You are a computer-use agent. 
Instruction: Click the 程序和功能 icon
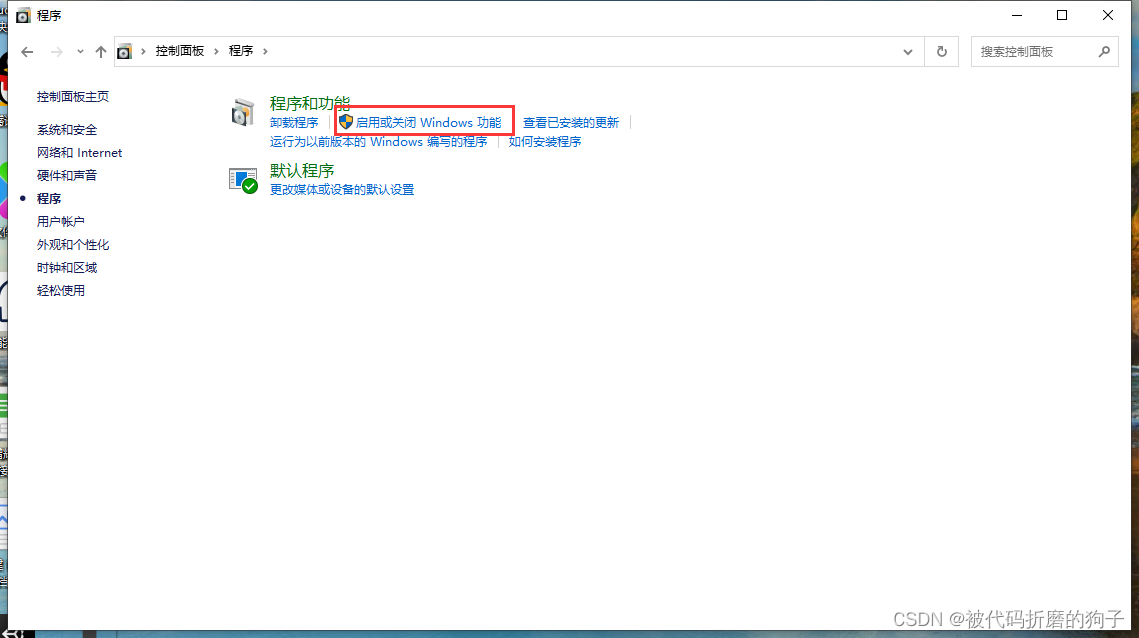click(x=243, y=113)
